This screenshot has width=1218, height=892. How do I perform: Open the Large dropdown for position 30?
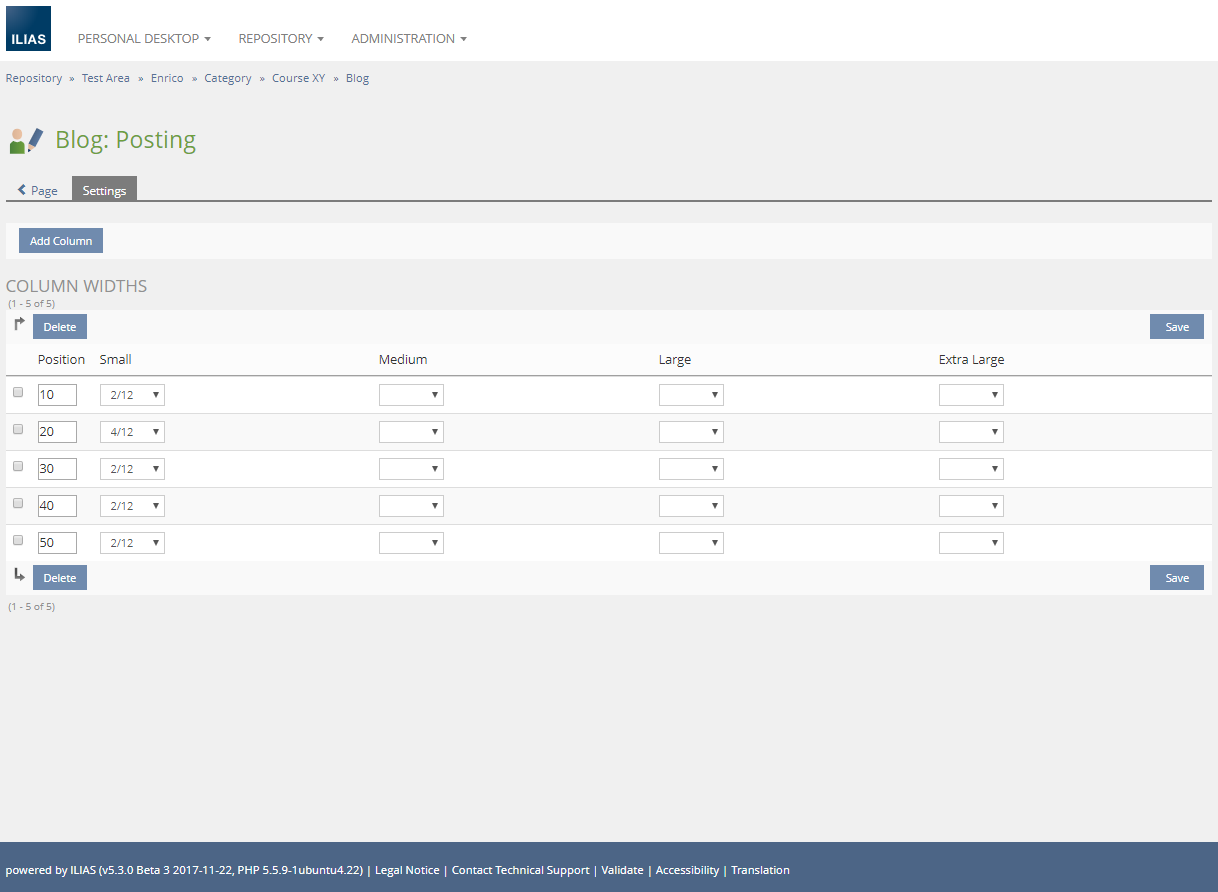691,469
